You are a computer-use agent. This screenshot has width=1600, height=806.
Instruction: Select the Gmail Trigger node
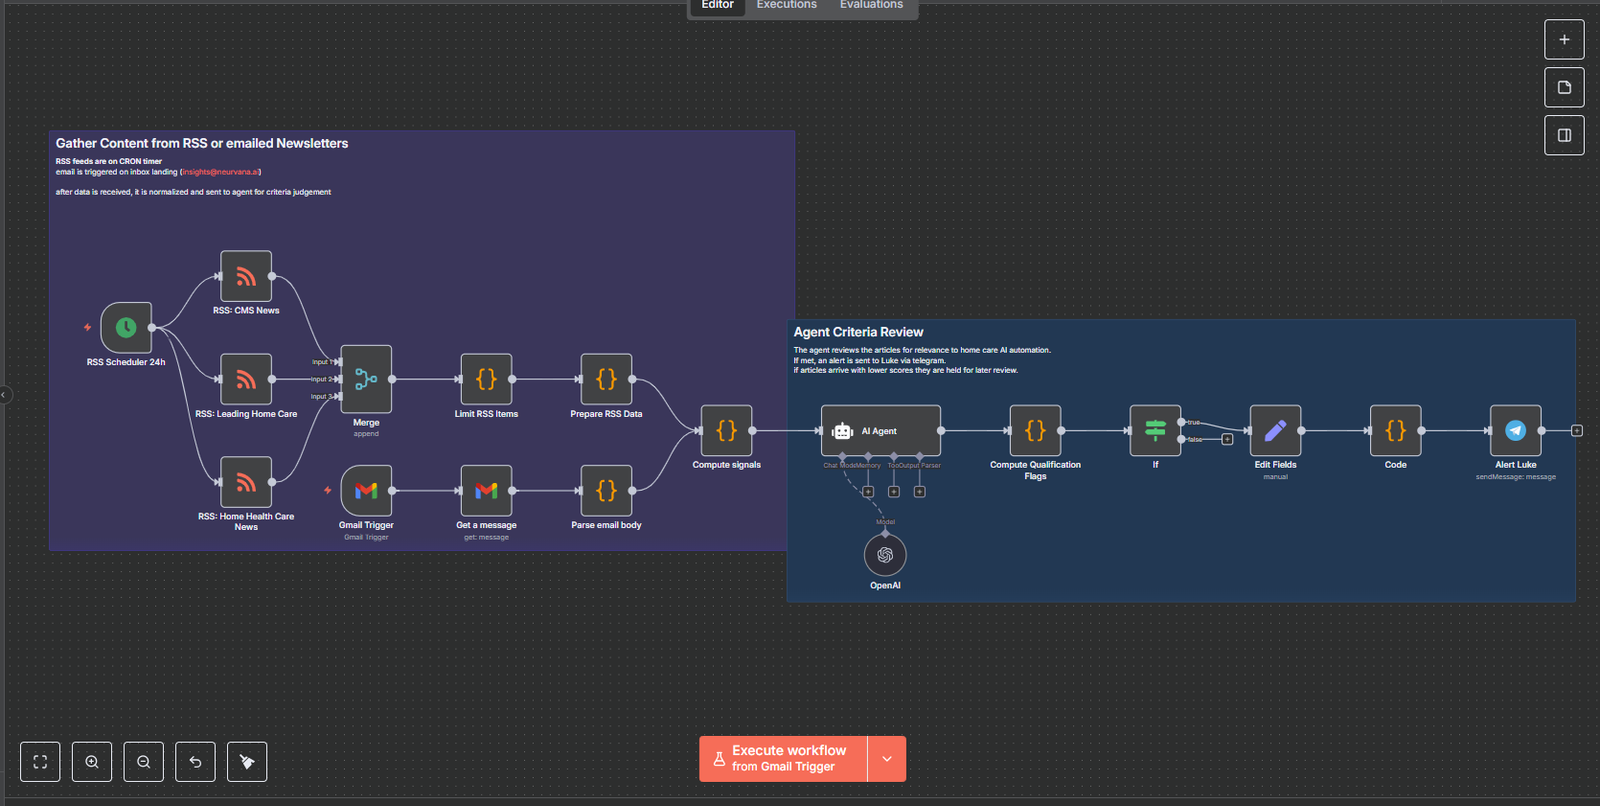tap(366, 490)
